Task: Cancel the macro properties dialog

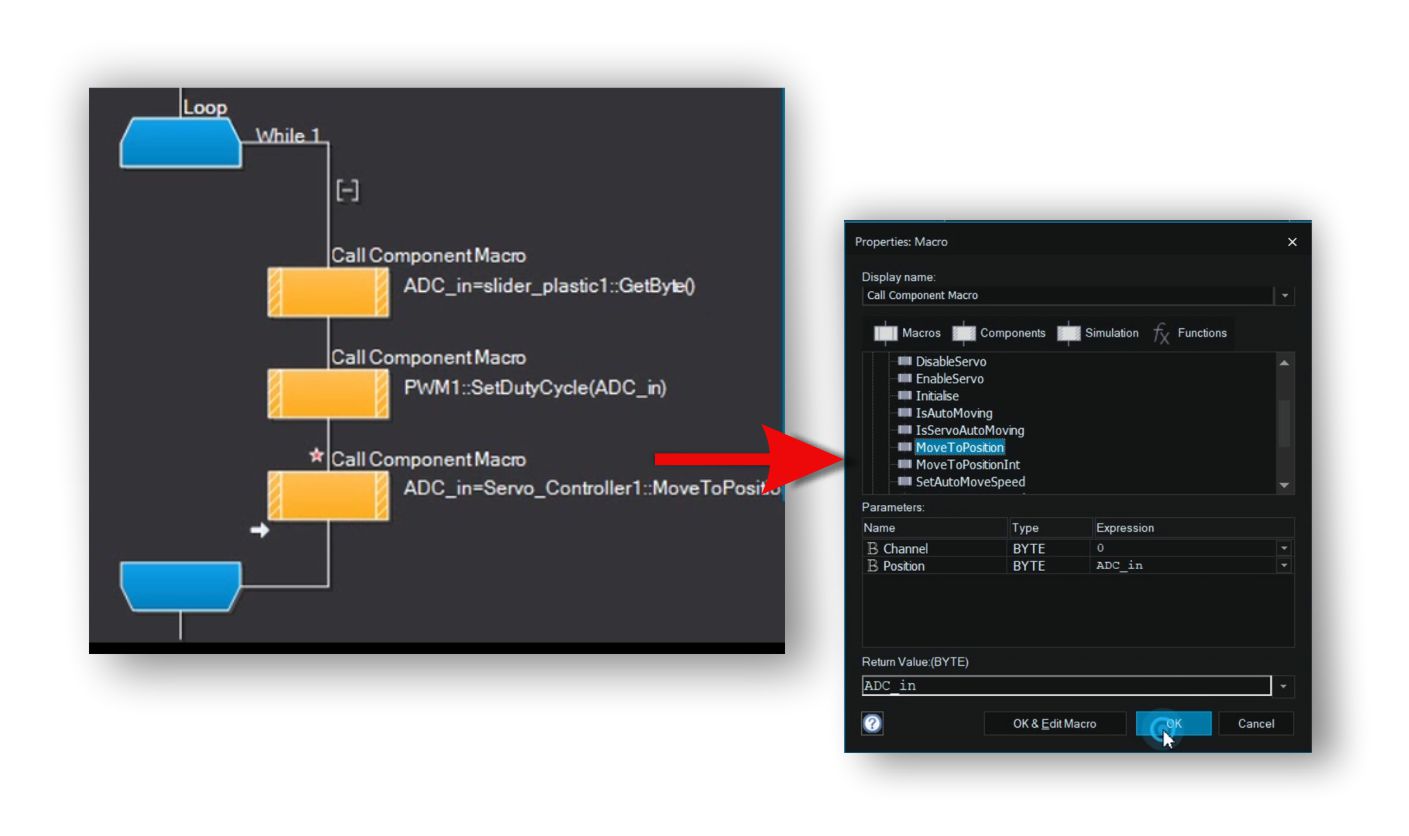Action: pos(1255,724)
